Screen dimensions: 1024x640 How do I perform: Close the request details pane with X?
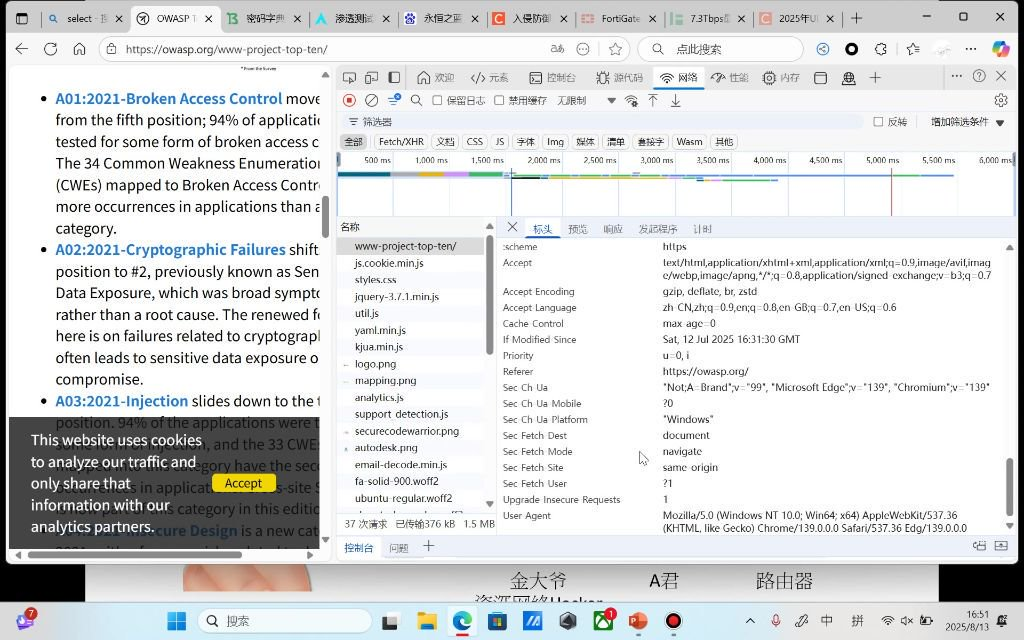[512, 227]
